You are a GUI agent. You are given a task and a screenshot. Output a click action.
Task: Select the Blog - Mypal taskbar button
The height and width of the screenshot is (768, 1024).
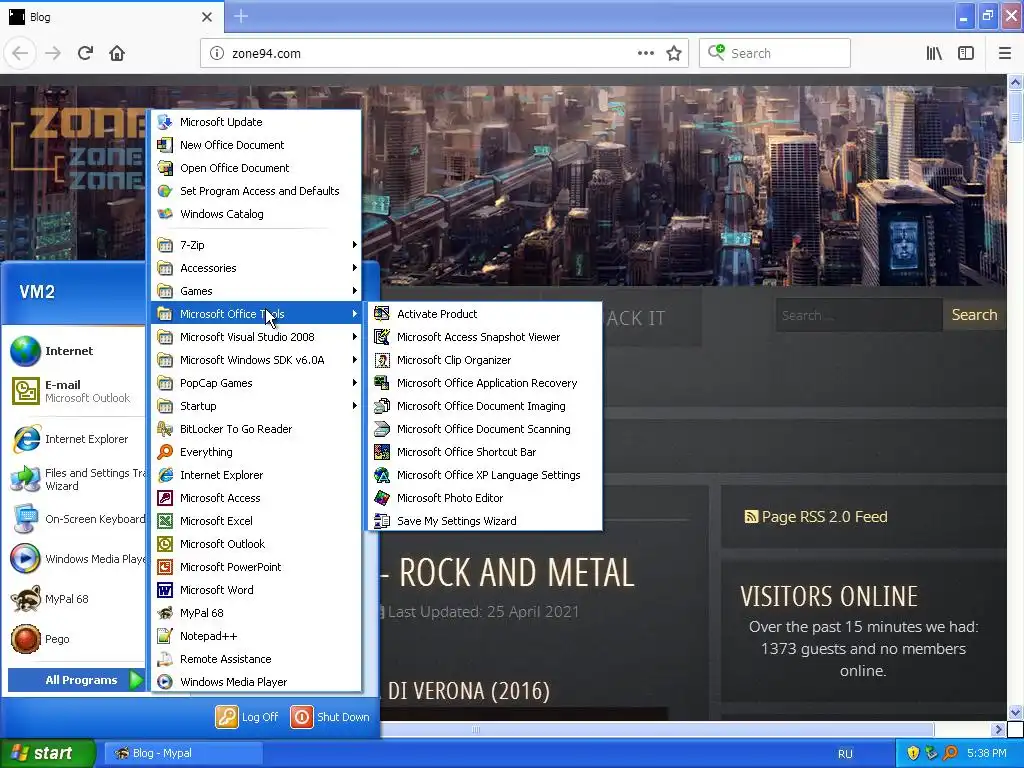183,753
